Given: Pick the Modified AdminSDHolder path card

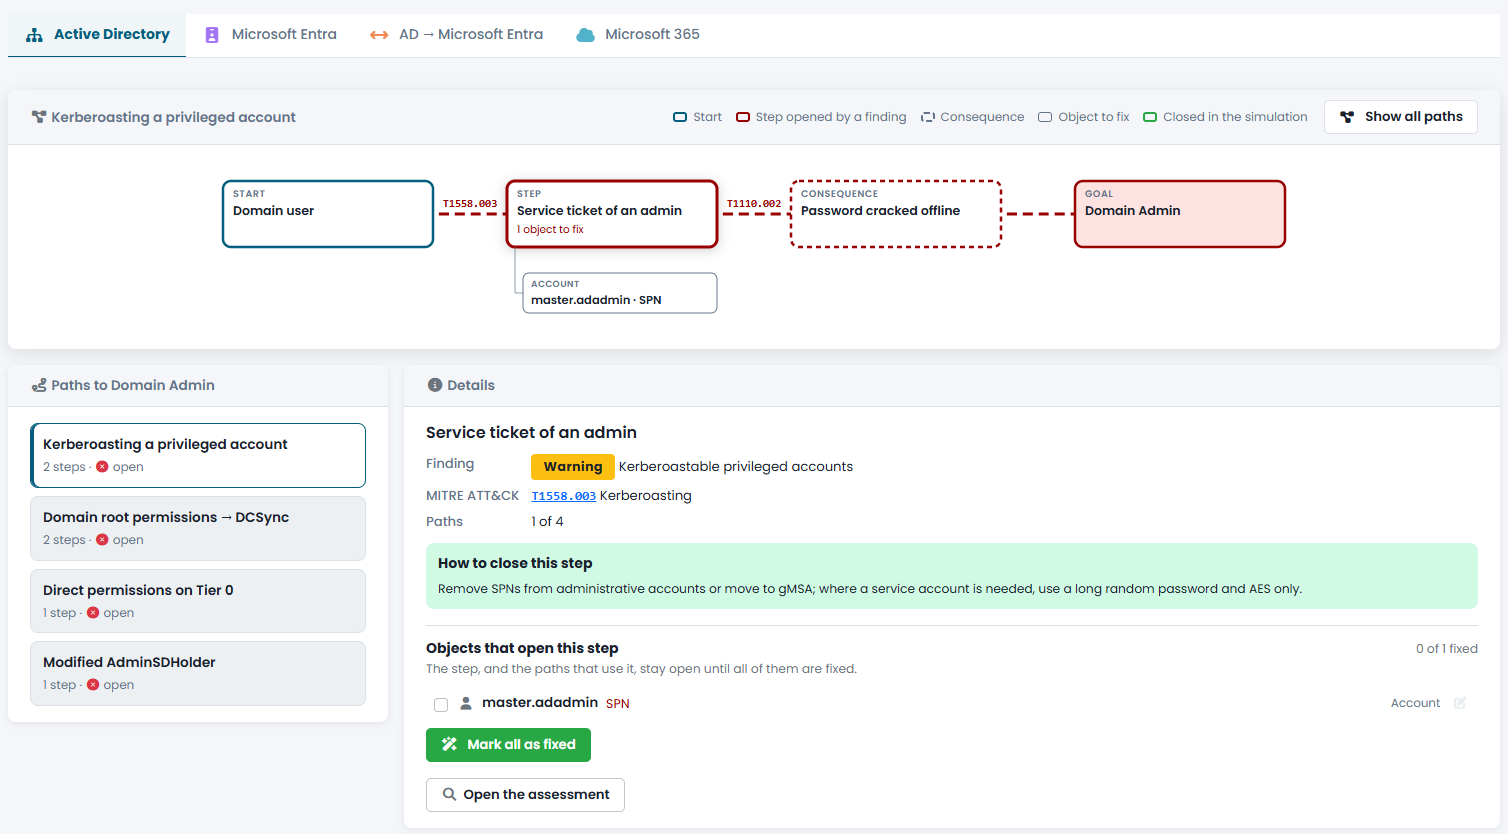Looking at the screenshot, I should tap(198, 673).
